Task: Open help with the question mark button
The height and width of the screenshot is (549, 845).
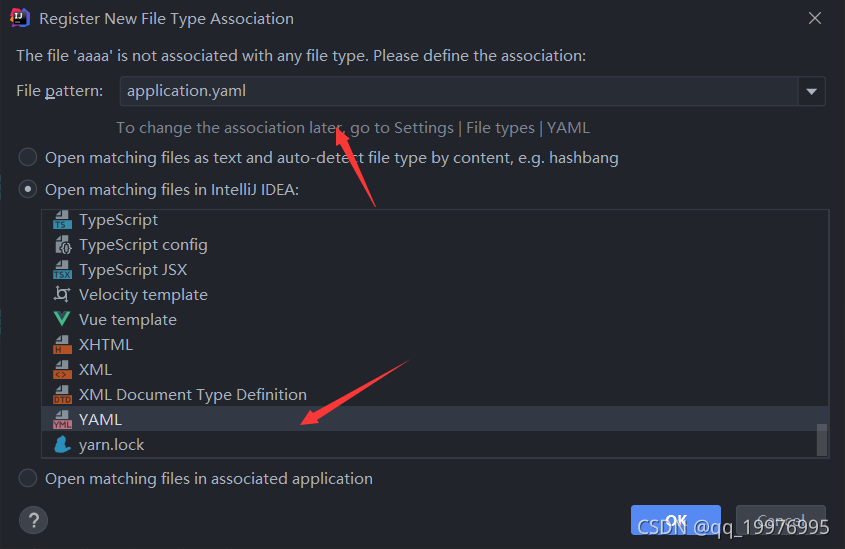Action: (x=33, y=520)
